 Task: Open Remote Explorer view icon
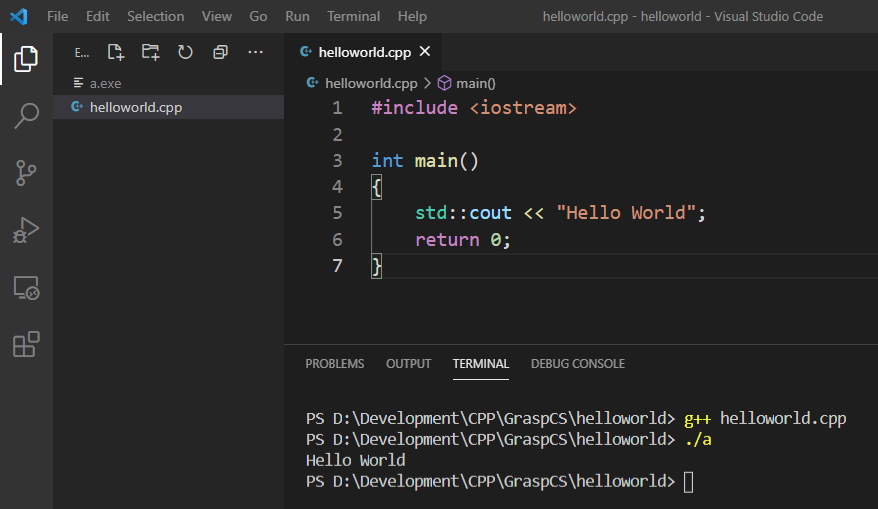pos(26,288)
